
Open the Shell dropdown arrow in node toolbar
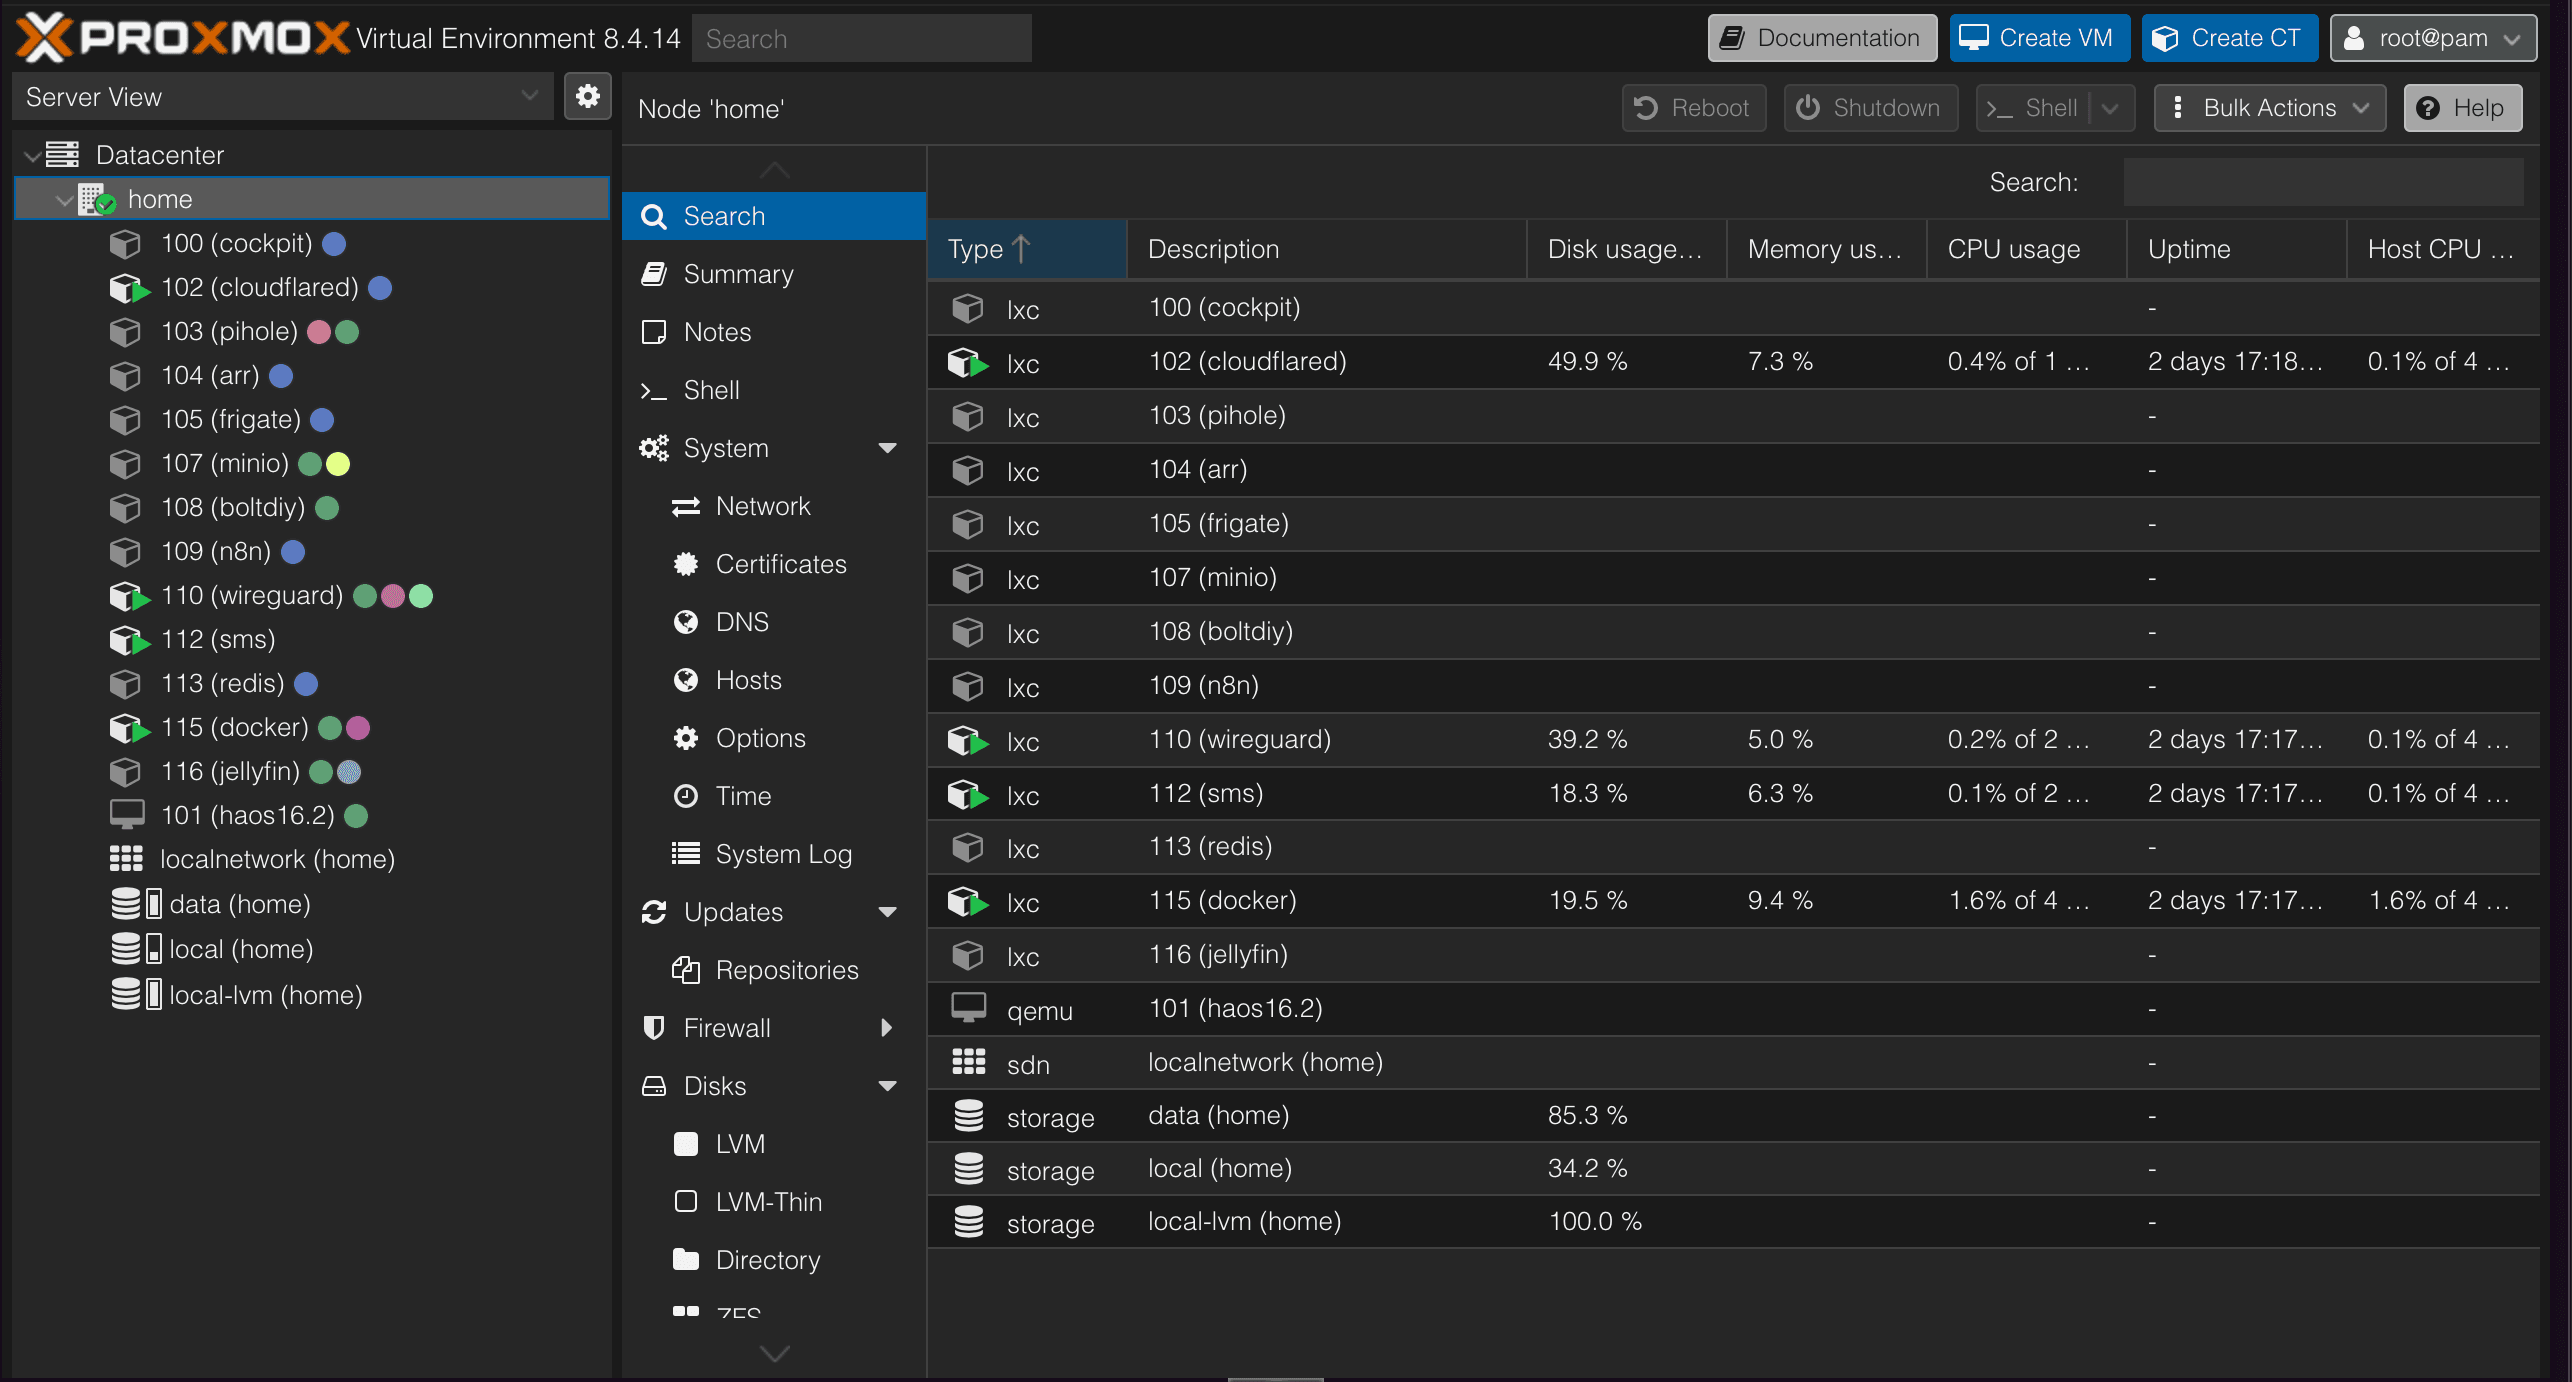[x=2111, y=108]
